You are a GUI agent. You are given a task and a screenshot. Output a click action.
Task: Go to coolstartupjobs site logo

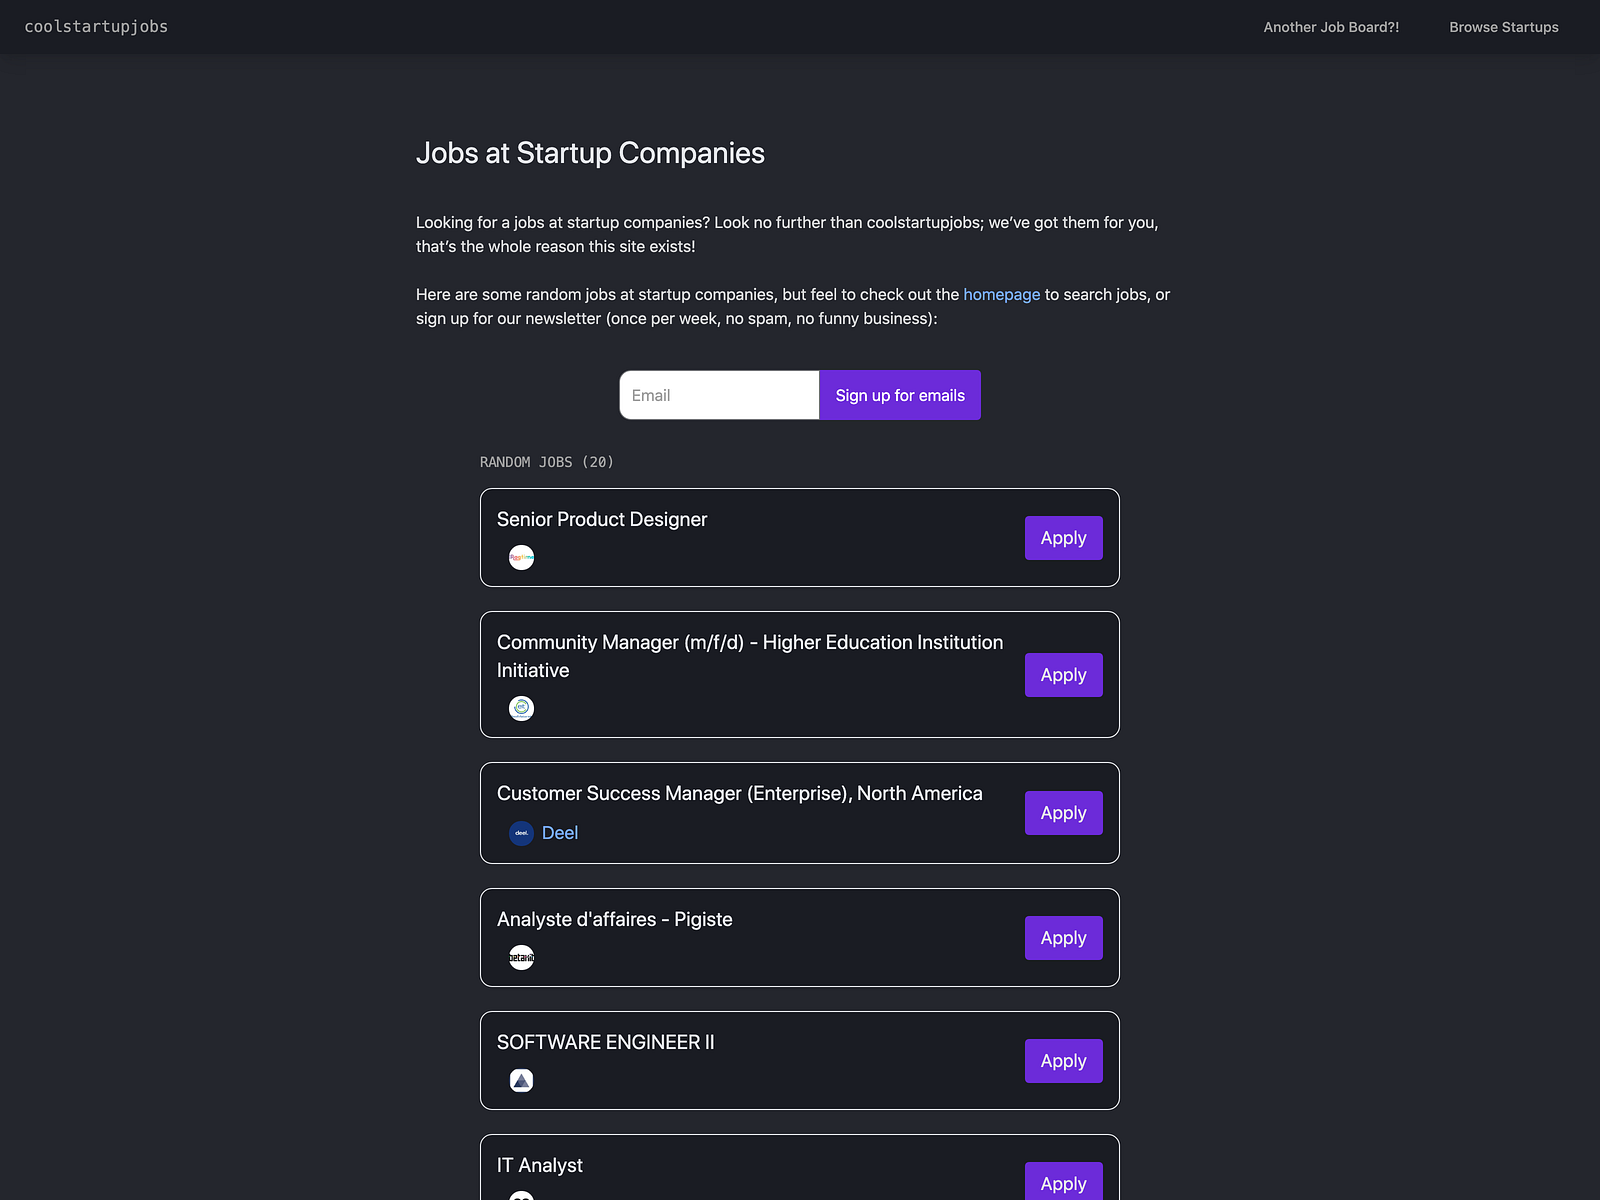pos(96,27)
